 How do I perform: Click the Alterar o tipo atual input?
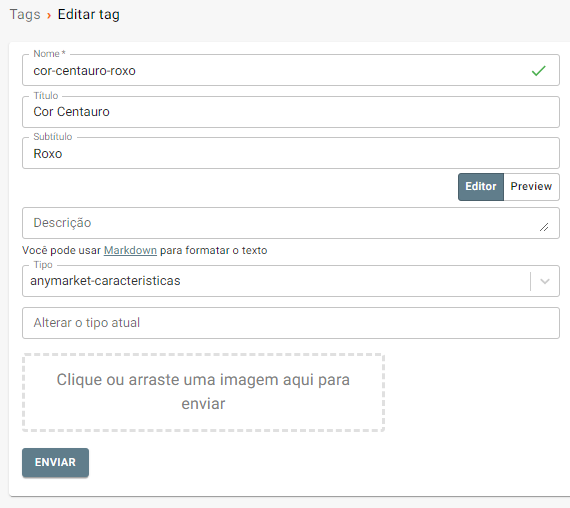[x=290, y=323]
